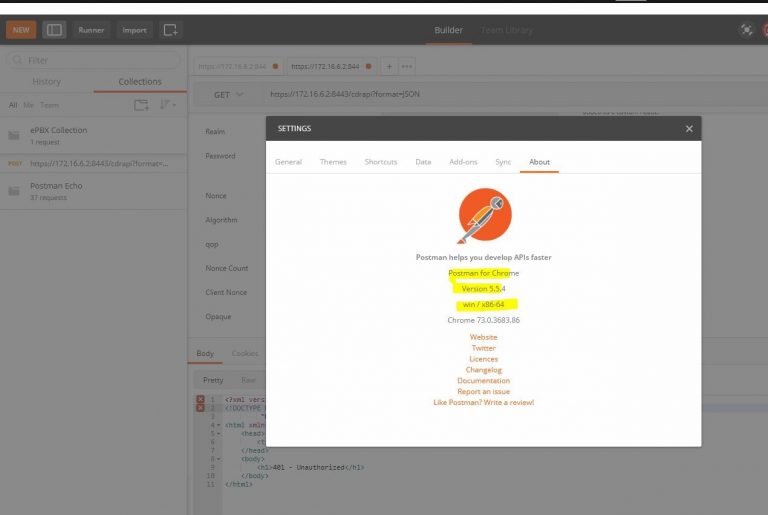Open the Changelog link
Viewport: 768px width, 515px height.
click(x=483, y=369)
